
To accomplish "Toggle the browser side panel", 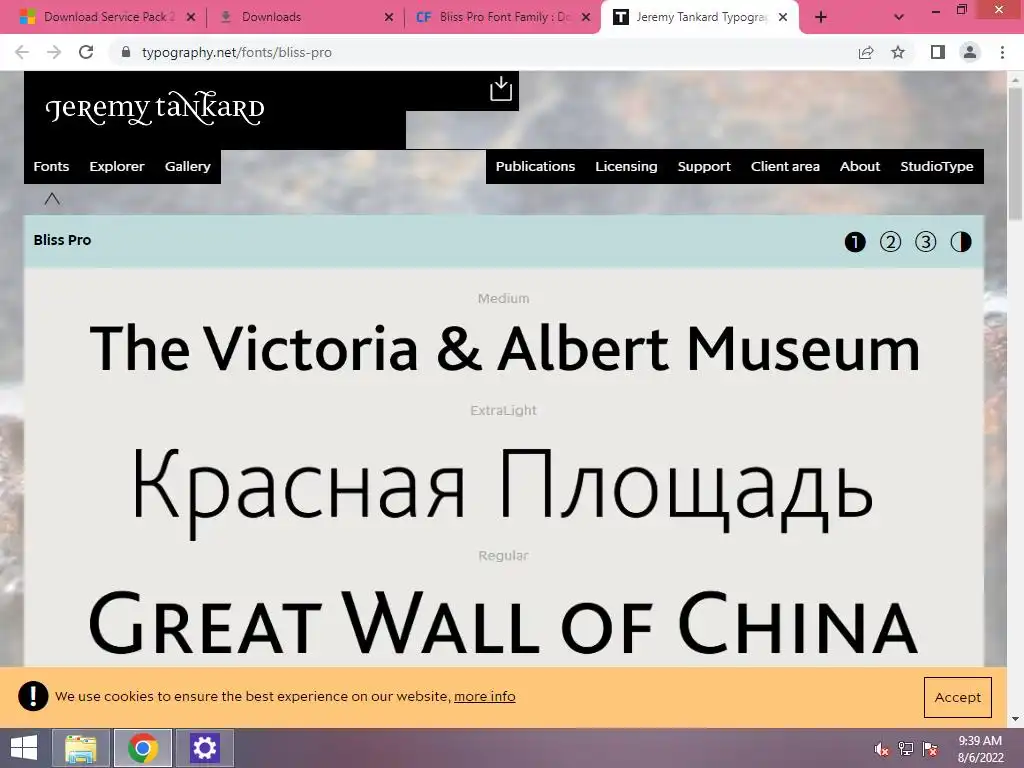I will tap(938, 52).
